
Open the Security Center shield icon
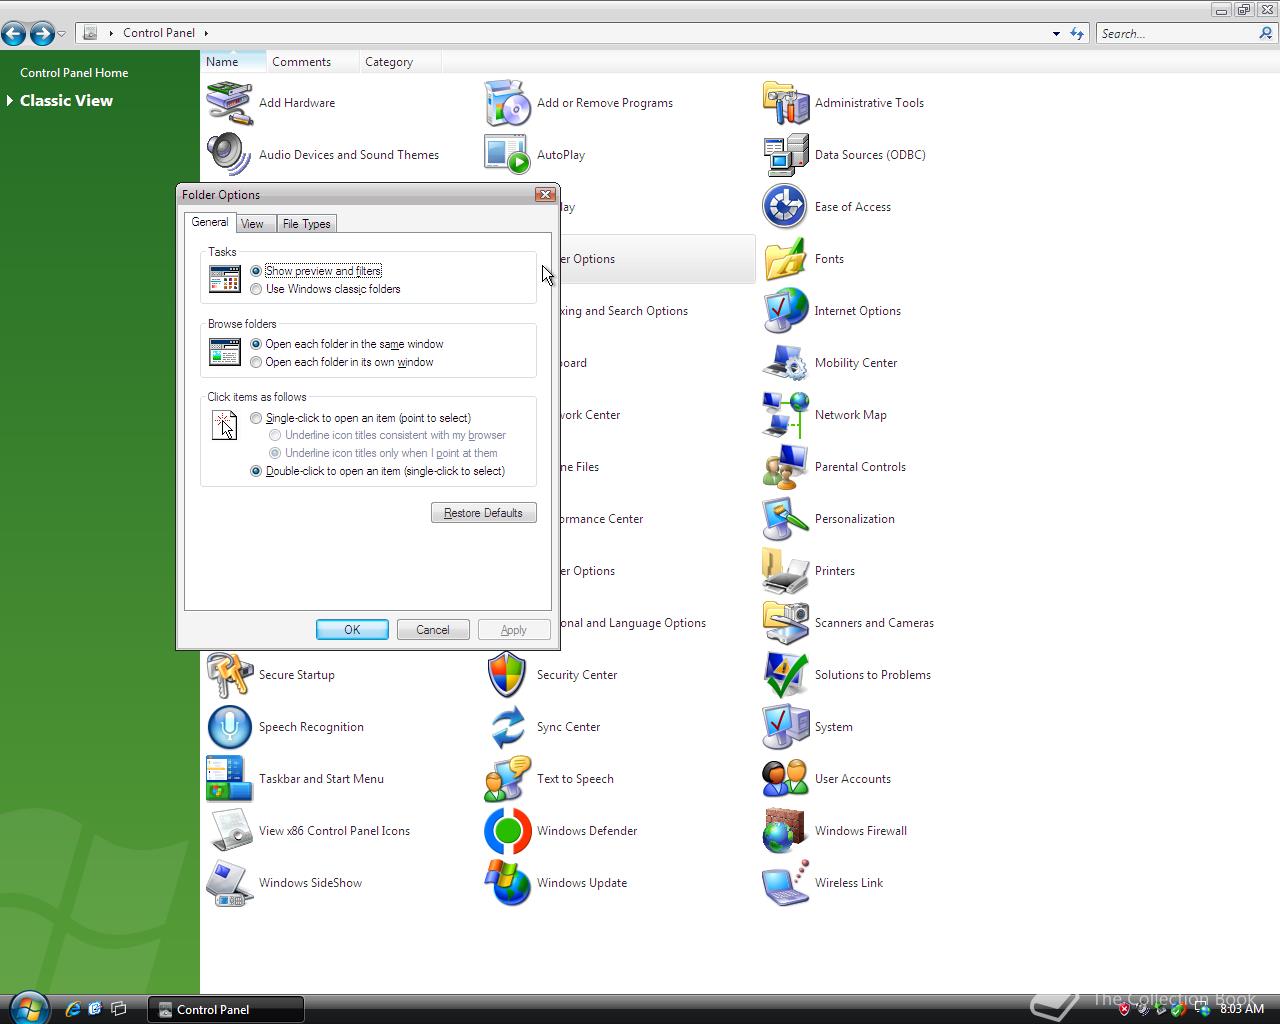tap(507, 675)
